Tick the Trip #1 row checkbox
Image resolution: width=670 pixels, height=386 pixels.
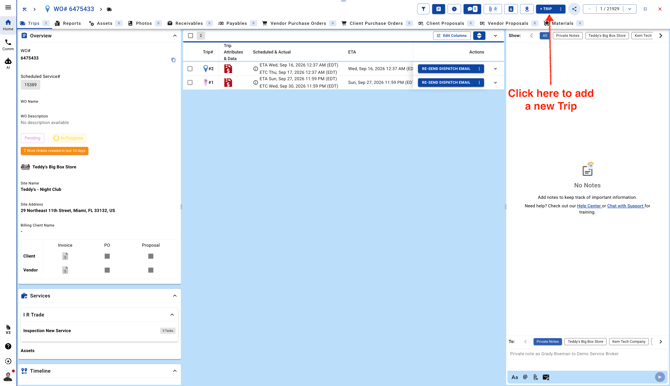click(190, 83)
